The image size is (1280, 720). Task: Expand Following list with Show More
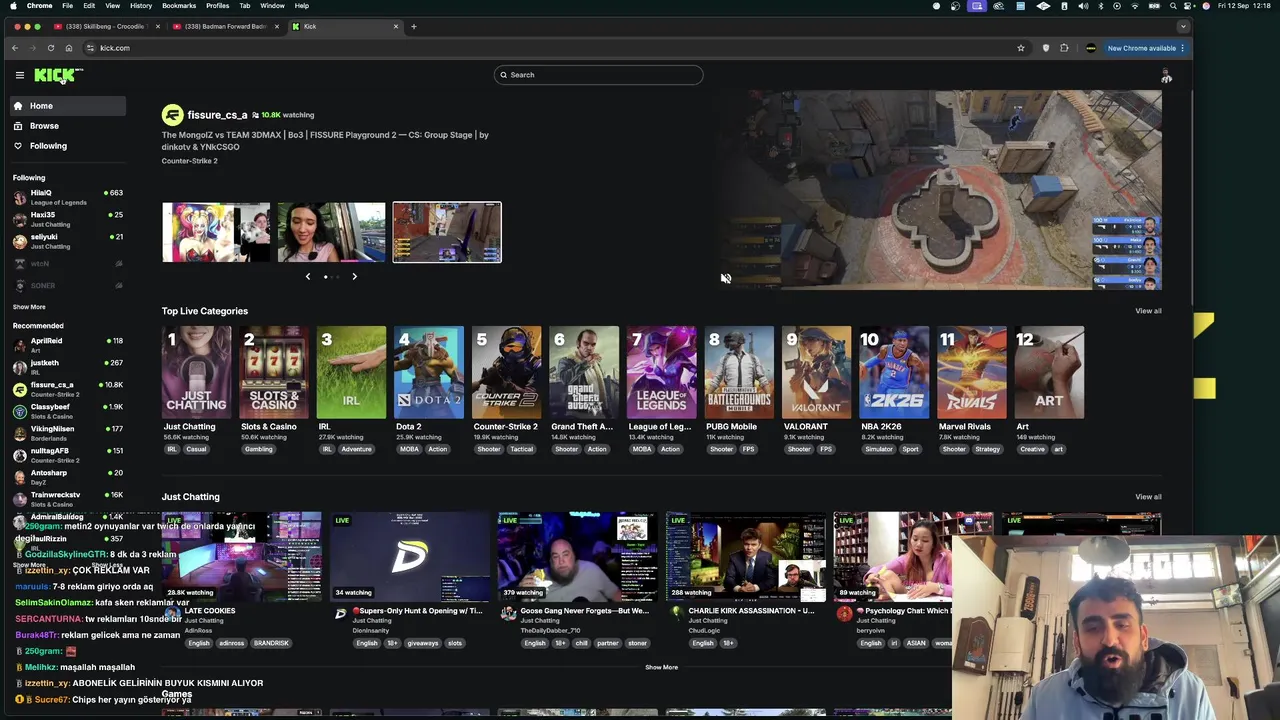click(x=29, y=307)
